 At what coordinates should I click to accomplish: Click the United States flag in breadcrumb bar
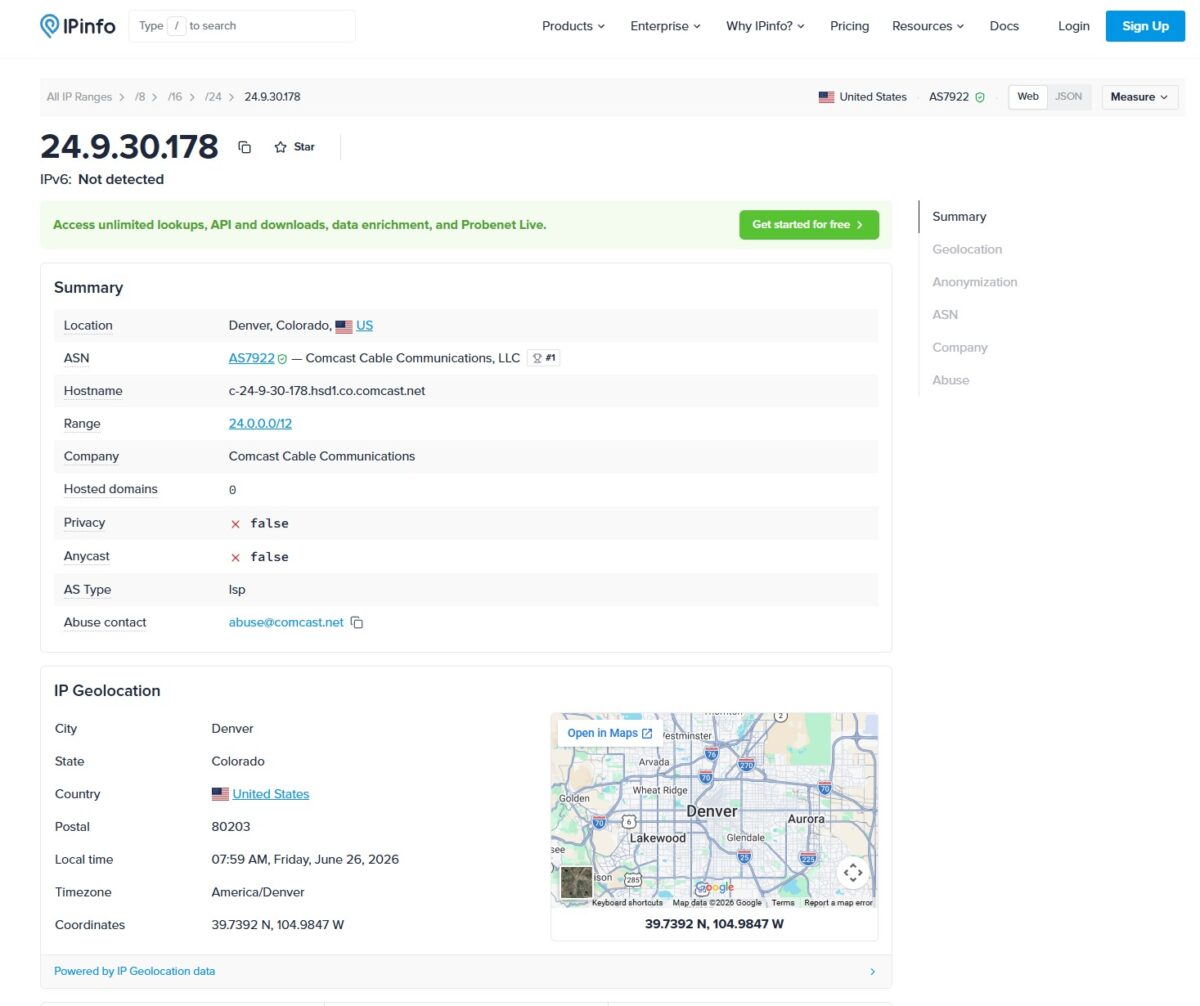pos(826,97)
